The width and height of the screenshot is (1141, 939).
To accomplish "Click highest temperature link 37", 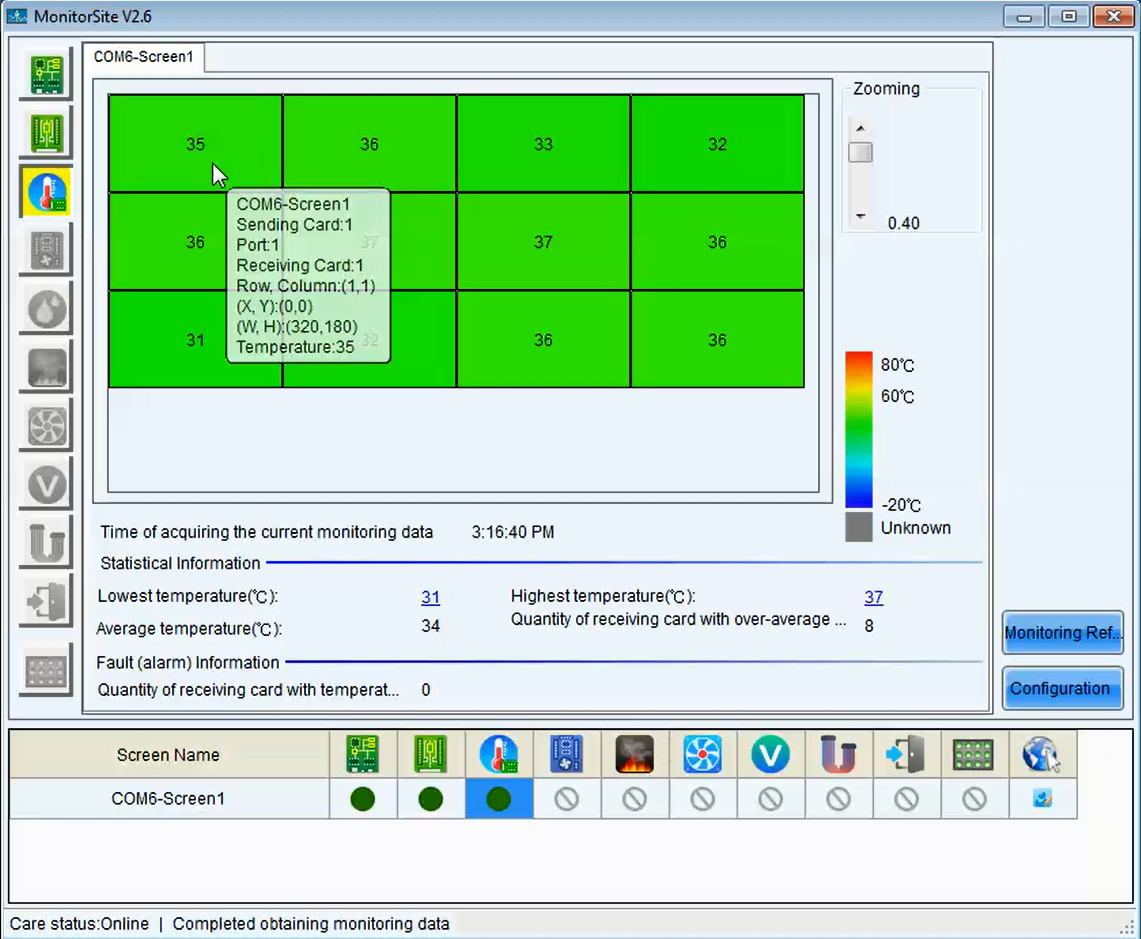I will [873, 597].
